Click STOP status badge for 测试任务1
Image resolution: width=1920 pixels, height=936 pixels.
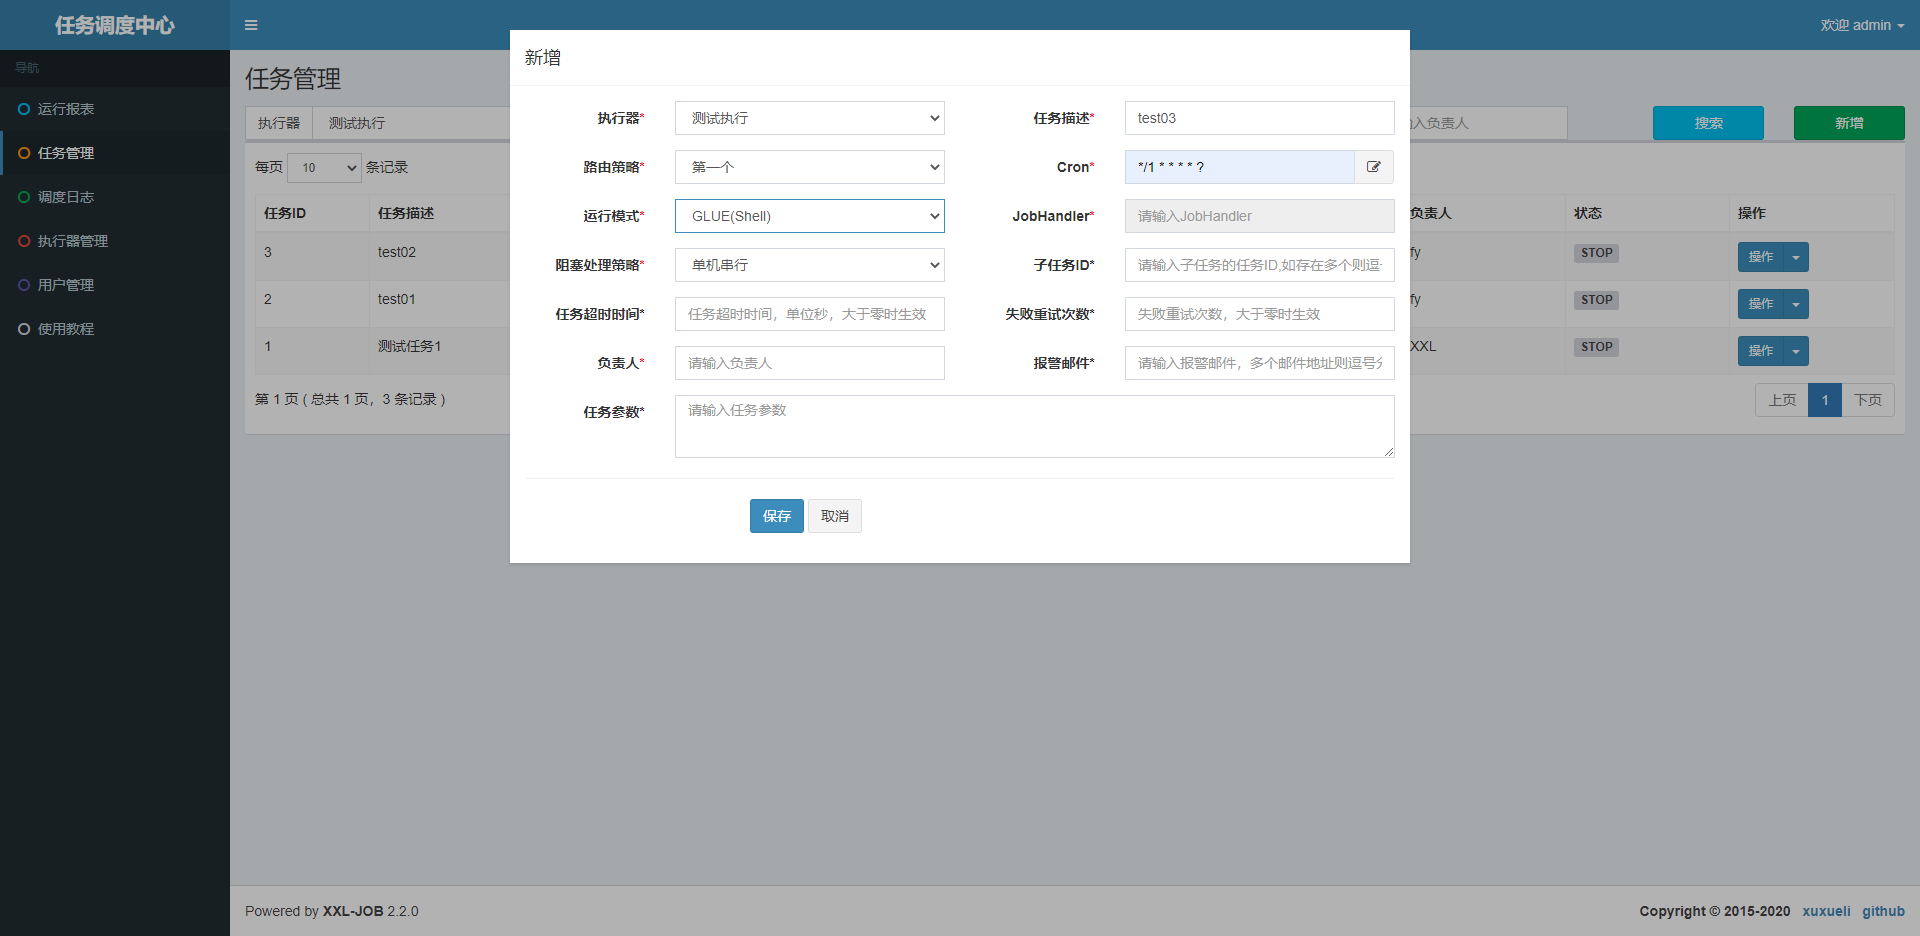pyautogui.click(x=1597, y=347)
